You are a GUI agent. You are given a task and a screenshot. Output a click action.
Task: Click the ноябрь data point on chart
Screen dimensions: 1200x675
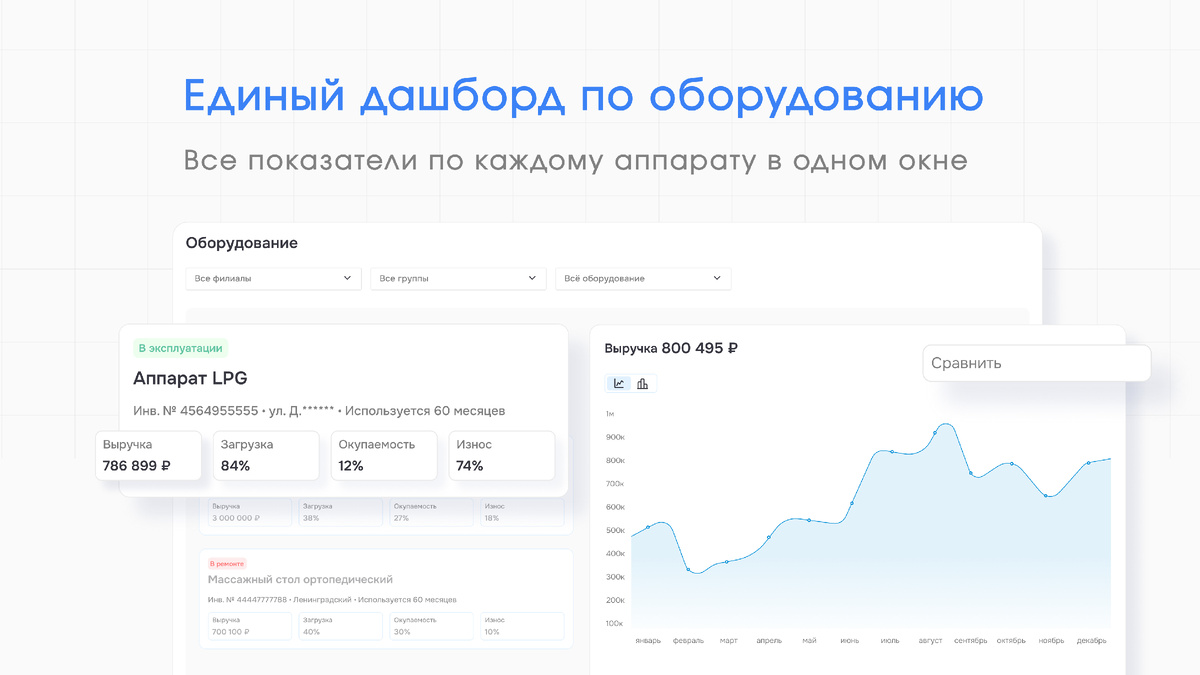pos(1047,496)
